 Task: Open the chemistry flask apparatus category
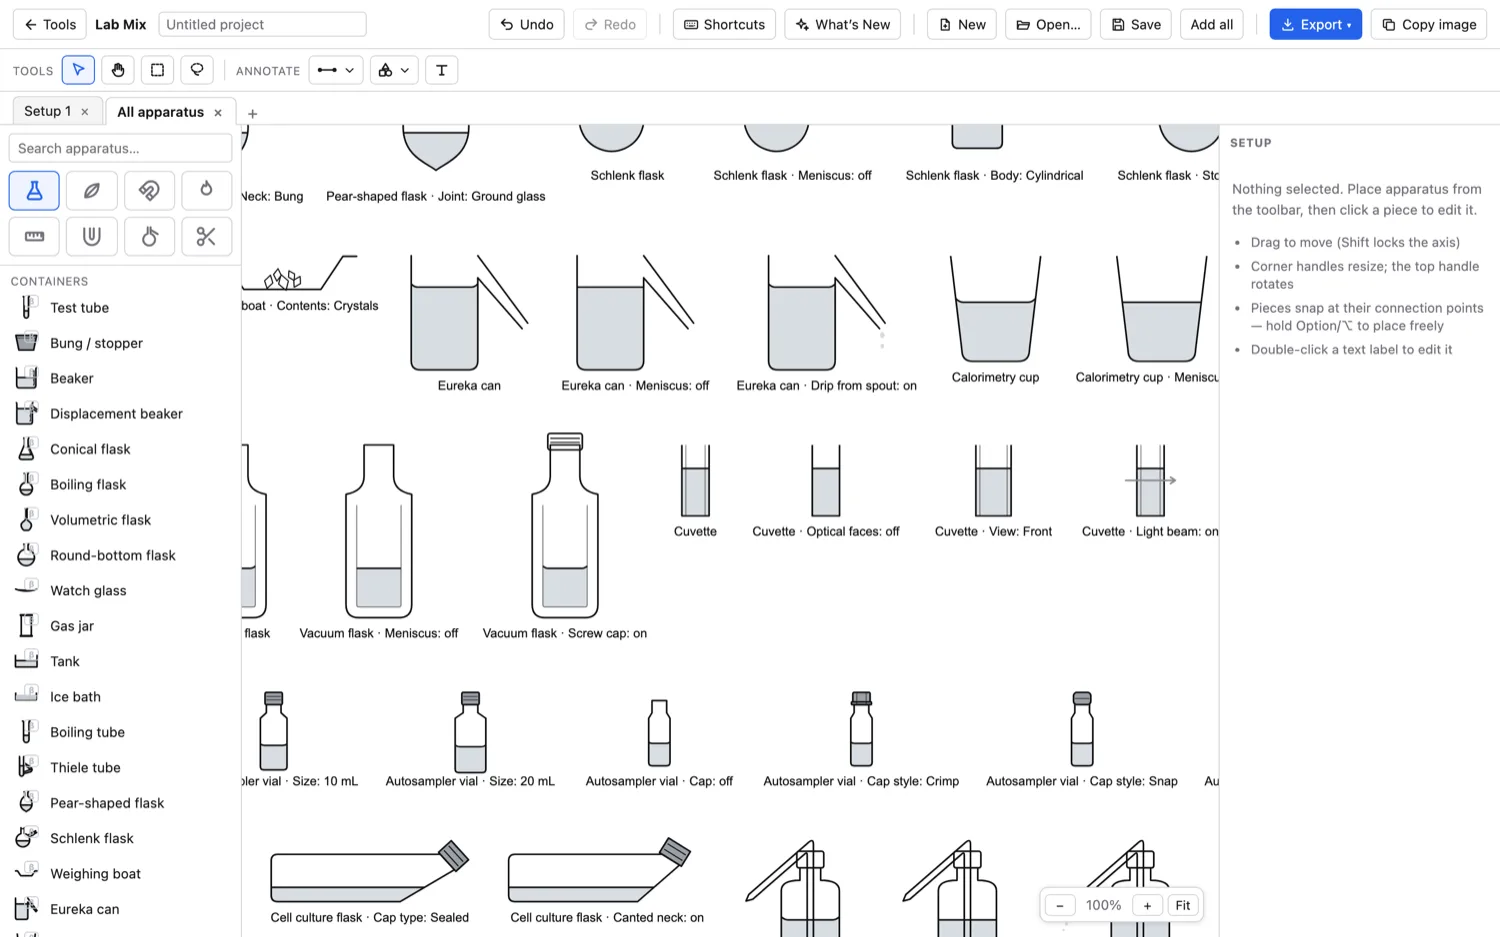click(34, 190)
